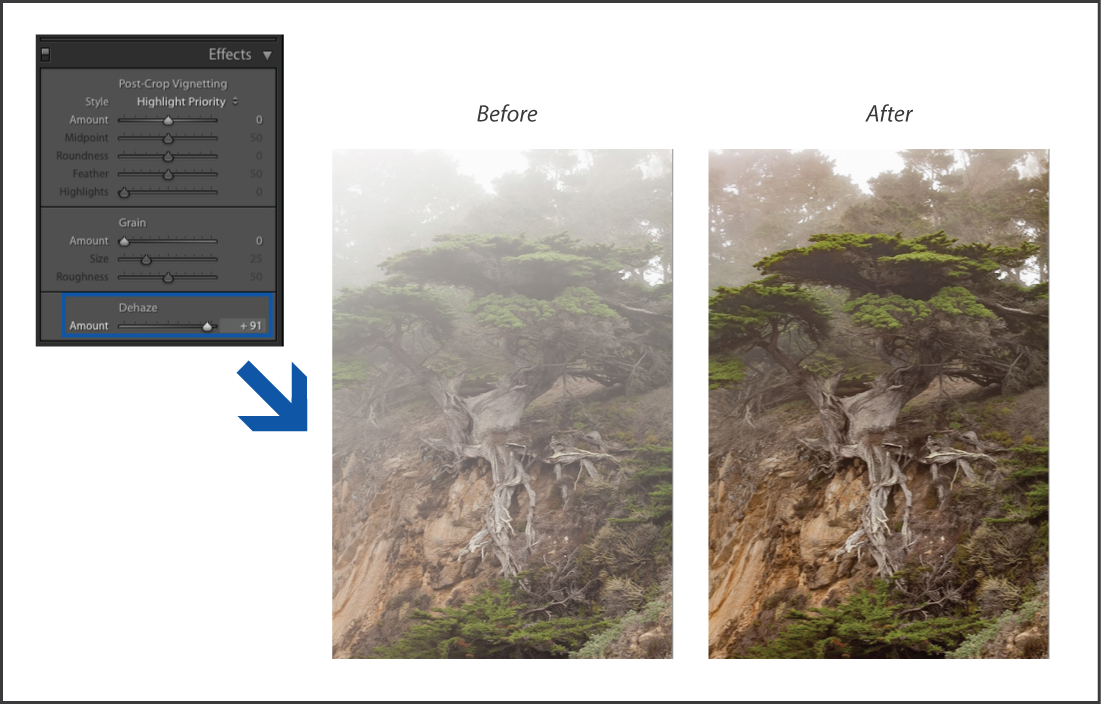Toggle the Effects panel on/off switch

(x=45, y=55)
